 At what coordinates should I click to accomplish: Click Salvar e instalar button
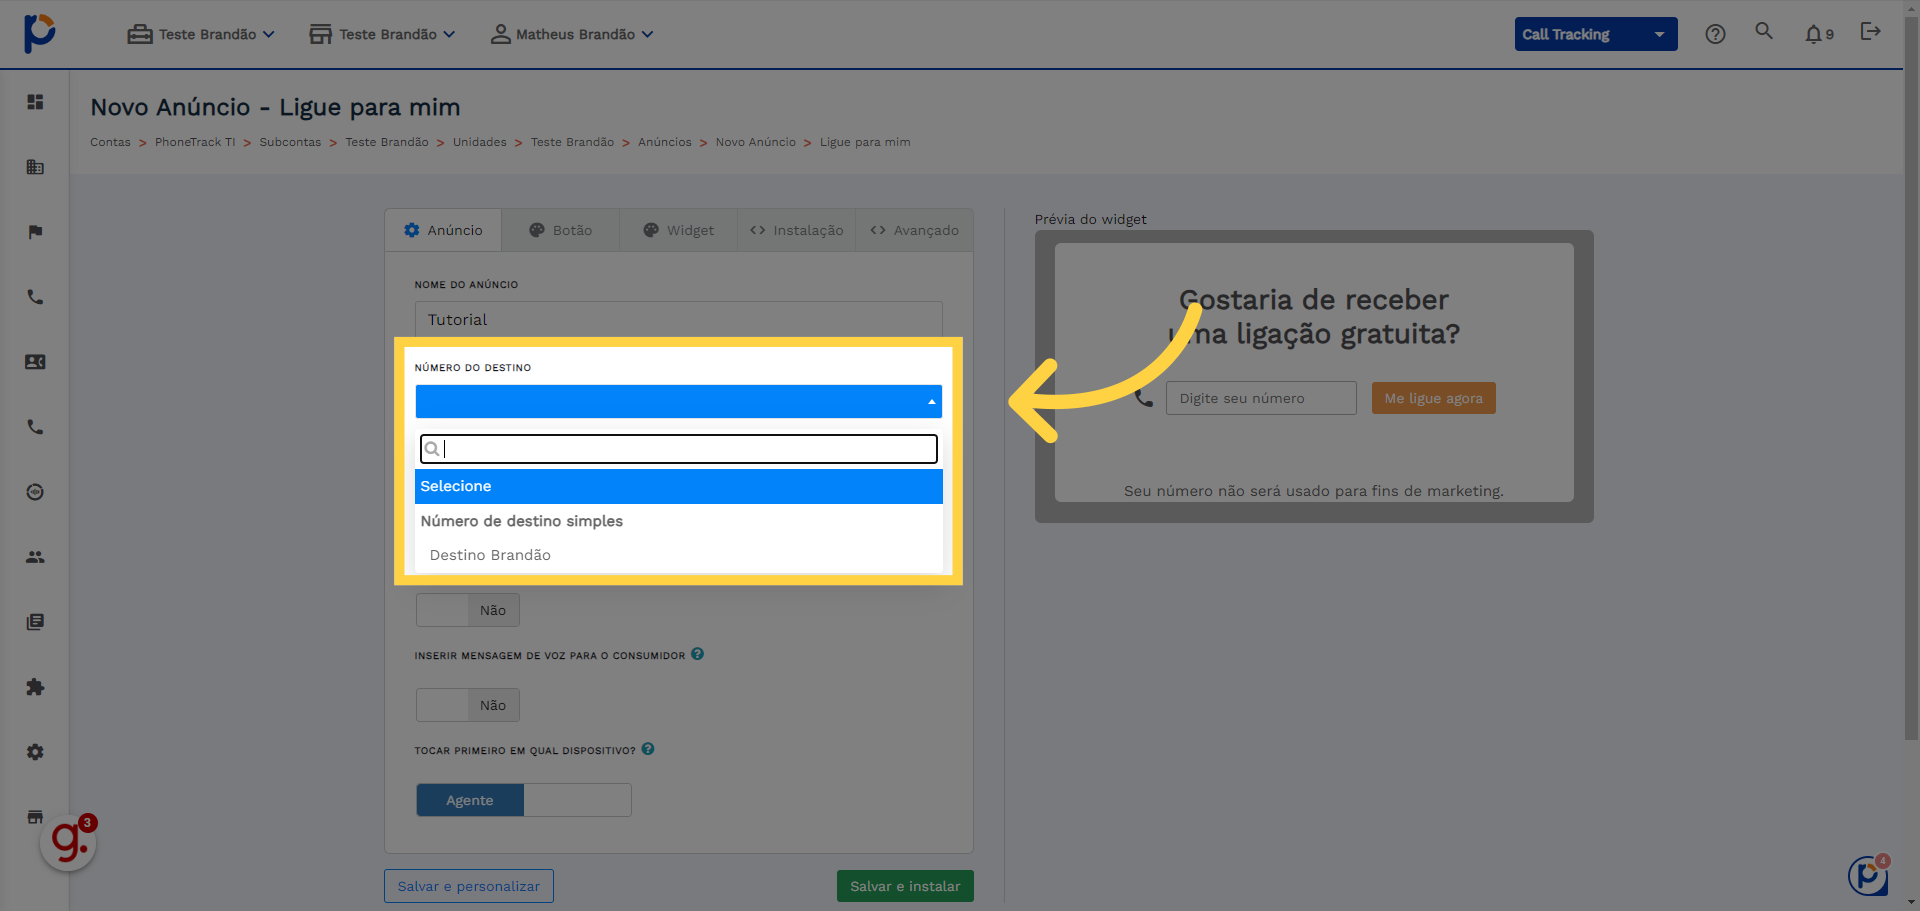[905, 886]
